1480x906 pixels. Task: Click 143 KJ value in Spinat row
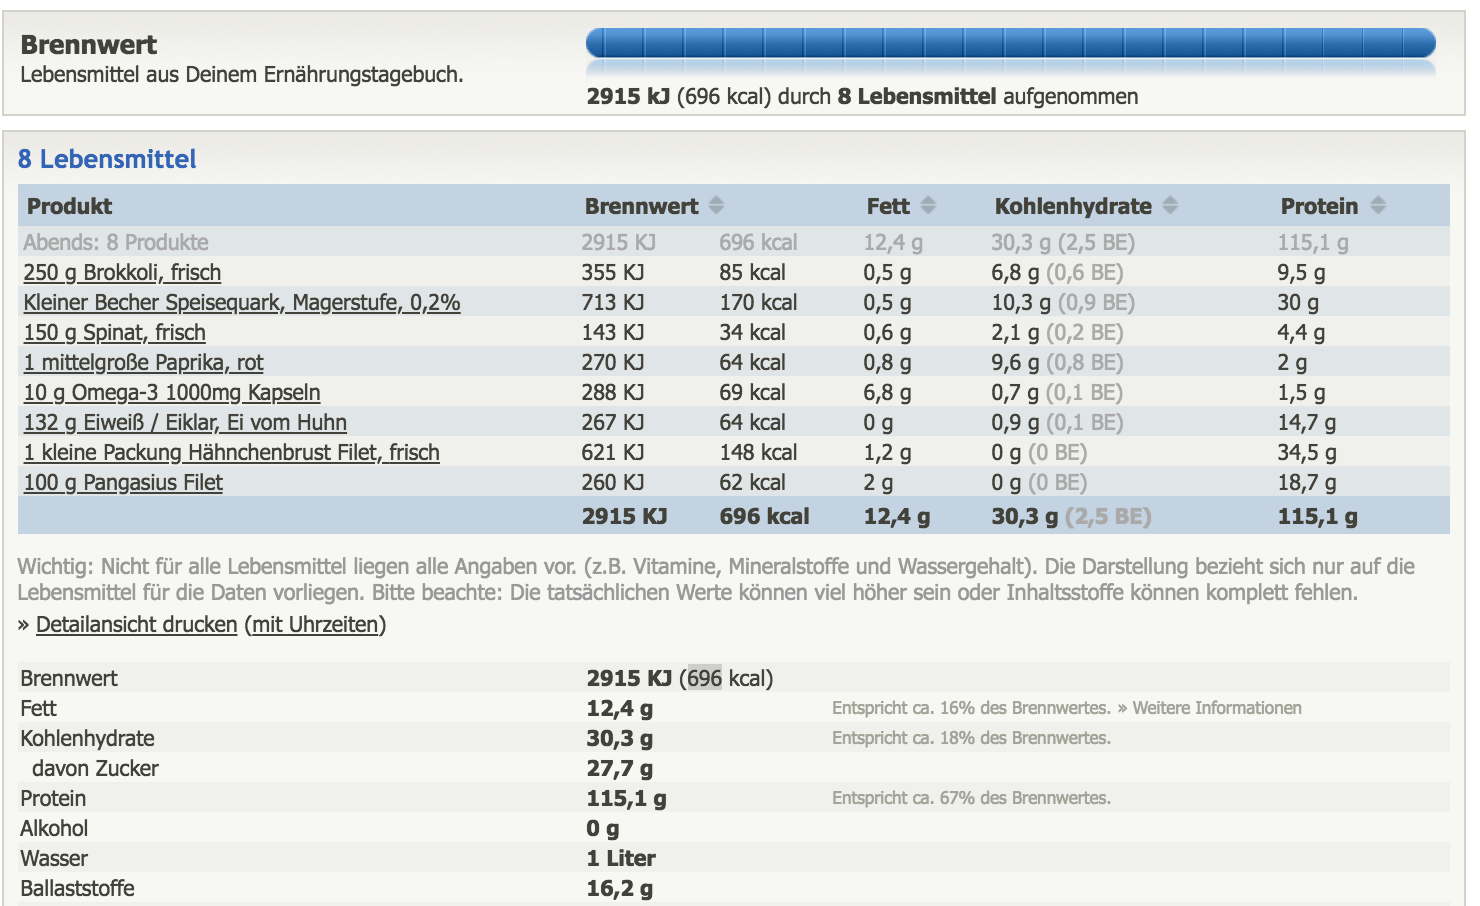(612, 332)
